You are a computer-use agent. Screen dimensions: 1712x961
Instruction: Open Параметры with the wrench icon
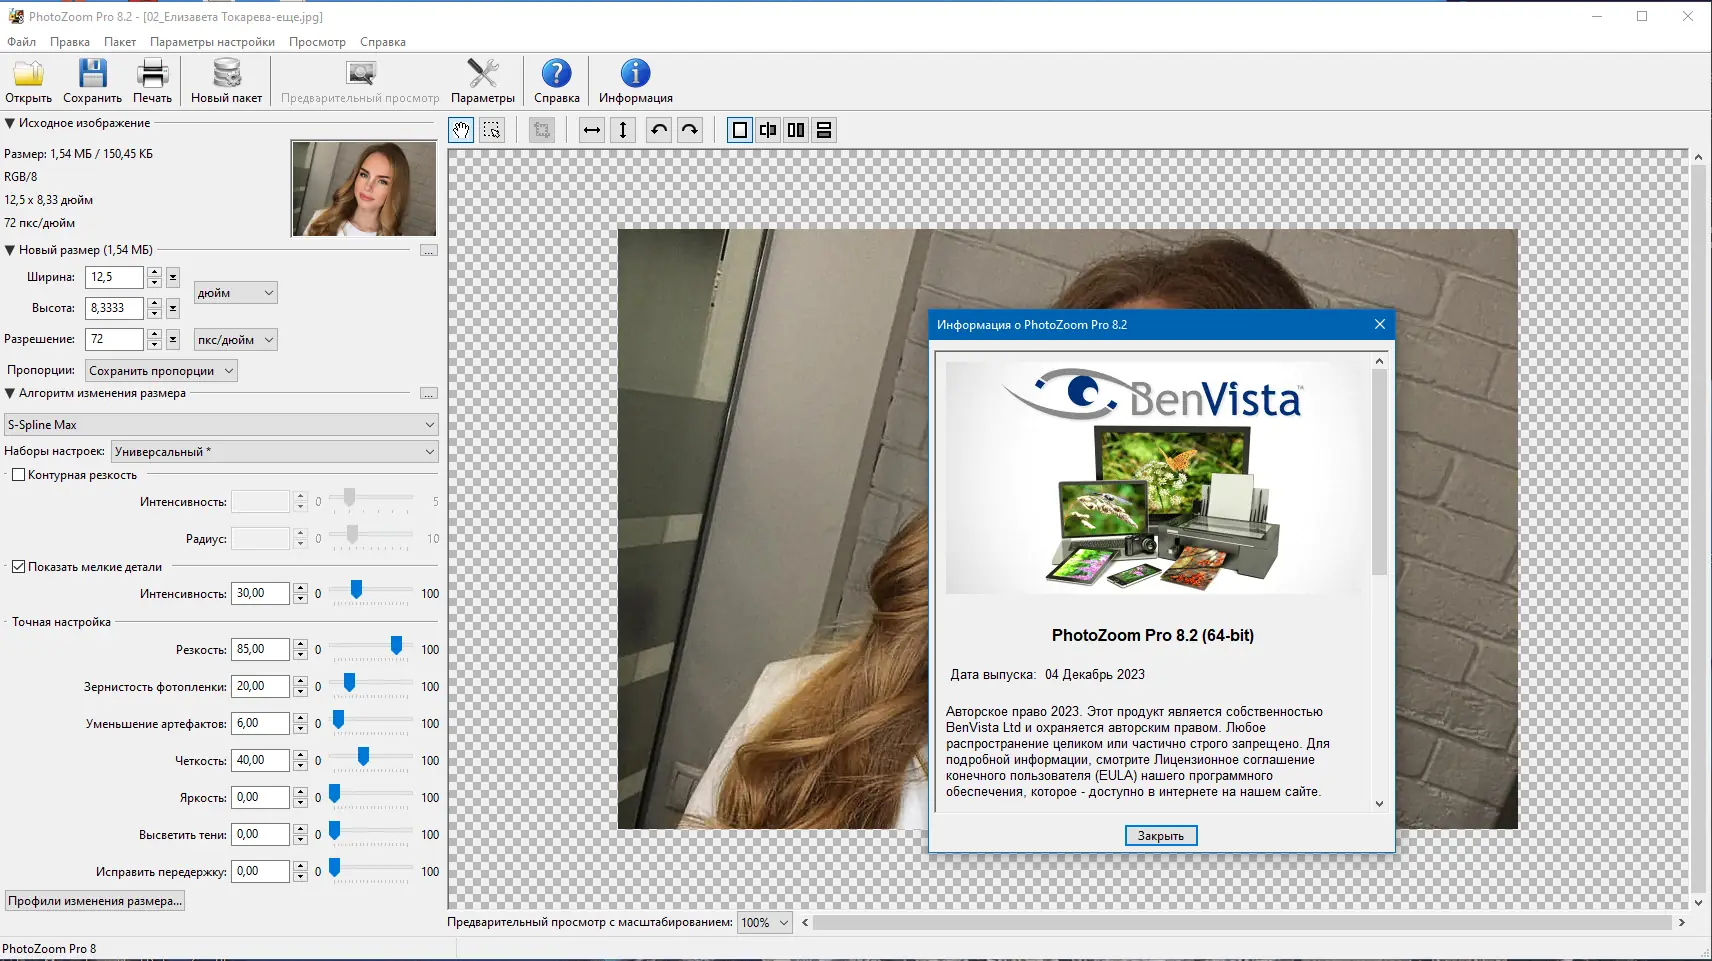click(x=482, y=81)
